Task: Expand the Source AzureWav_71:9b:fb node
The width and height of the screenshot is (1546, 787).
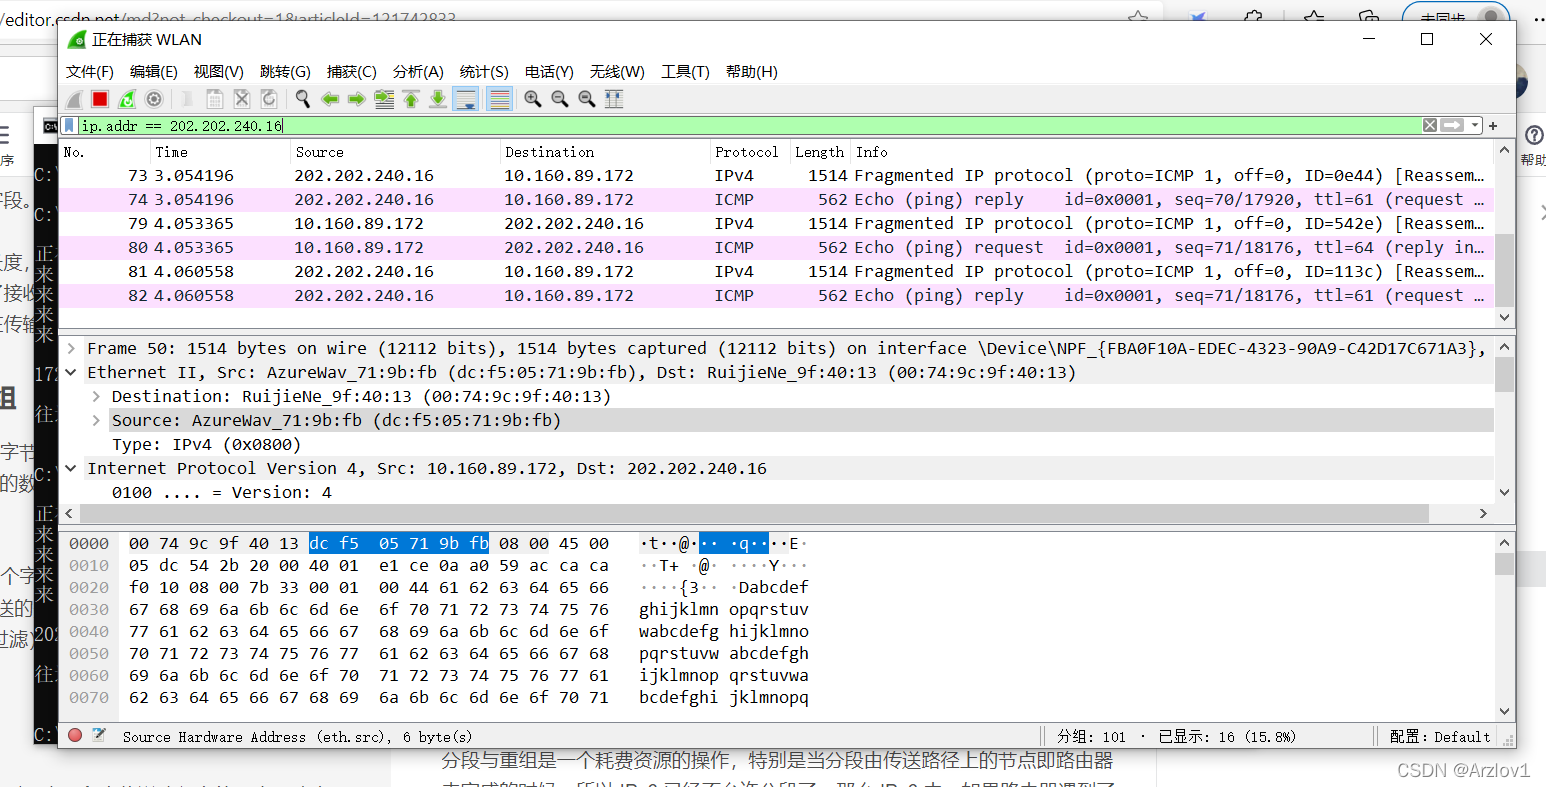Action: point(96,420)
